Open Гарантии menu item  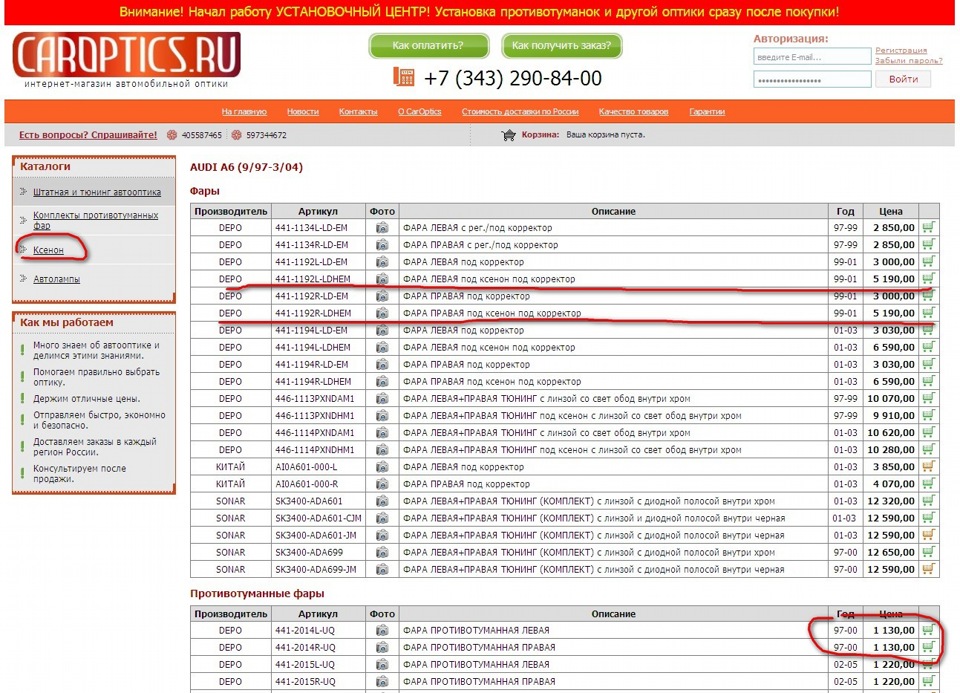(x=707, y=111)
